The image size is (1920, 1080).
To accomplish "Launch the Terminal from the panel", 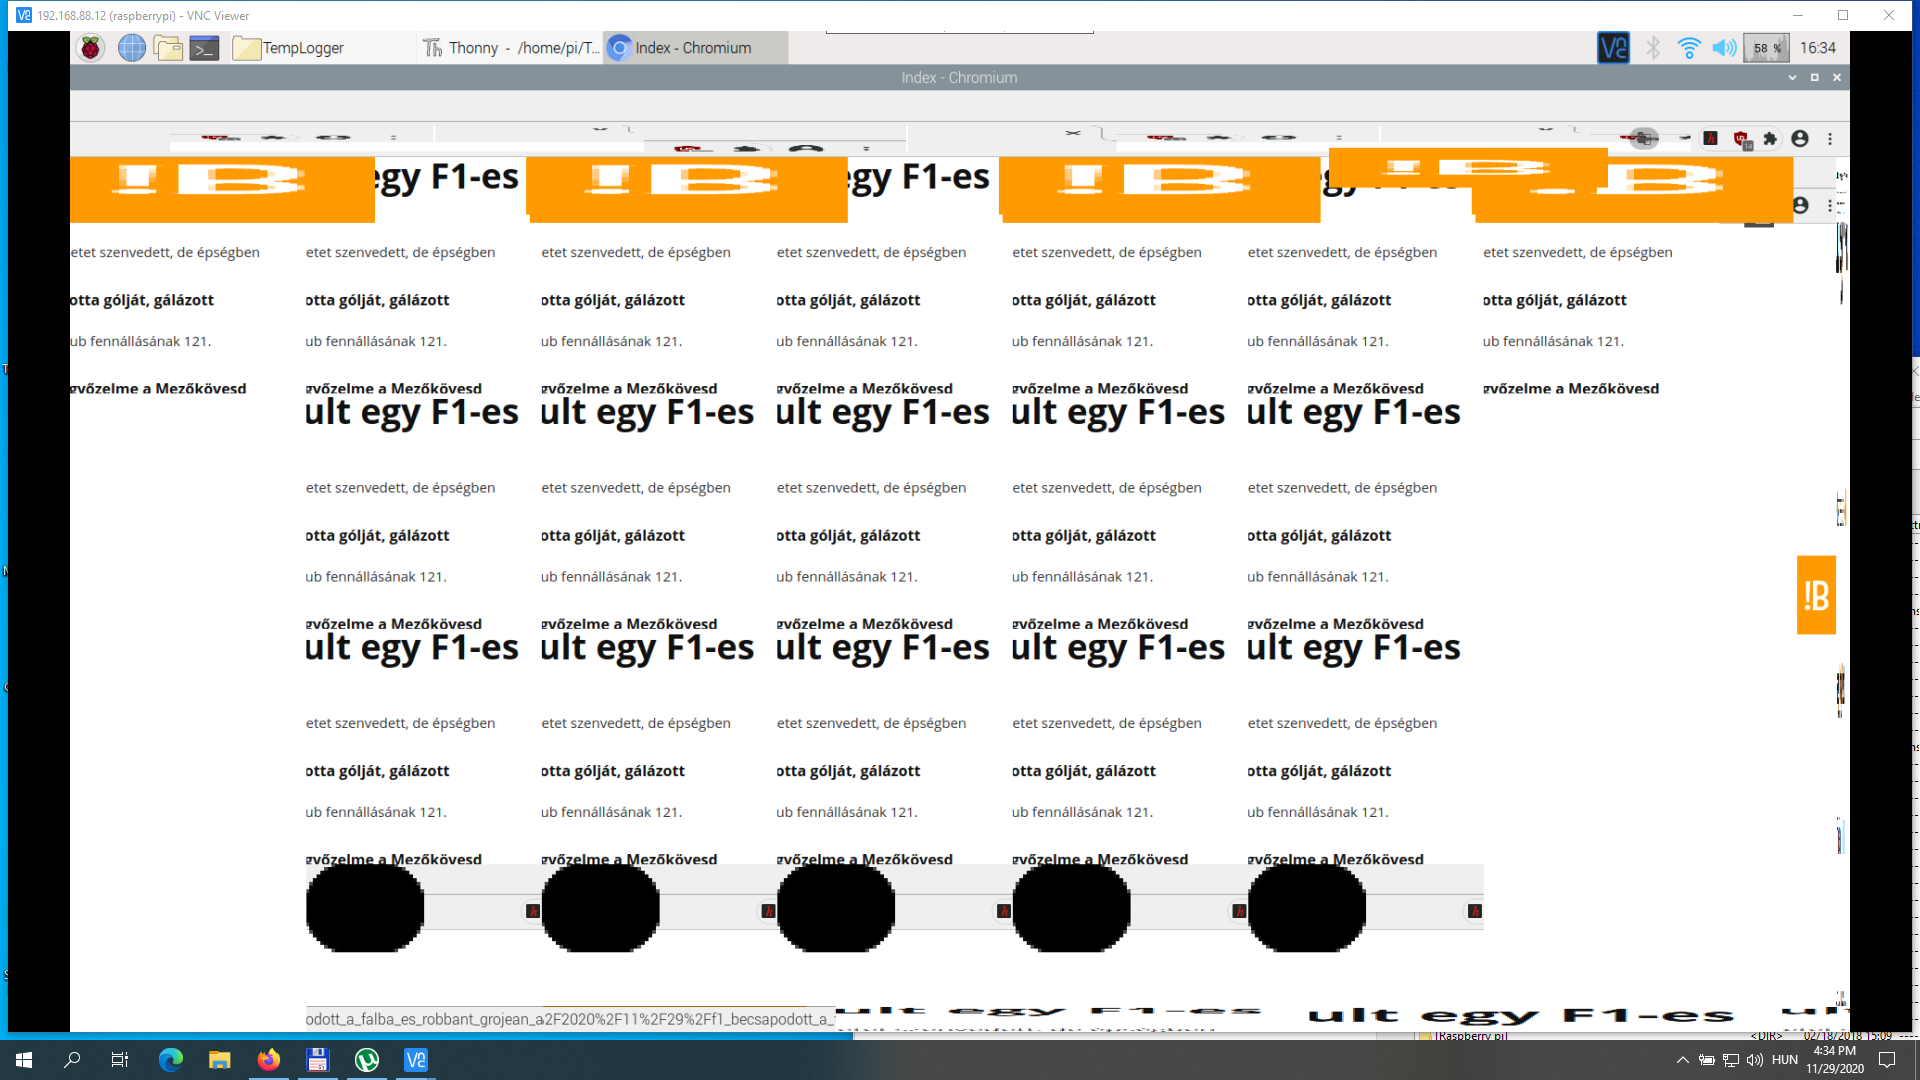I will click(x=205, y=48).
